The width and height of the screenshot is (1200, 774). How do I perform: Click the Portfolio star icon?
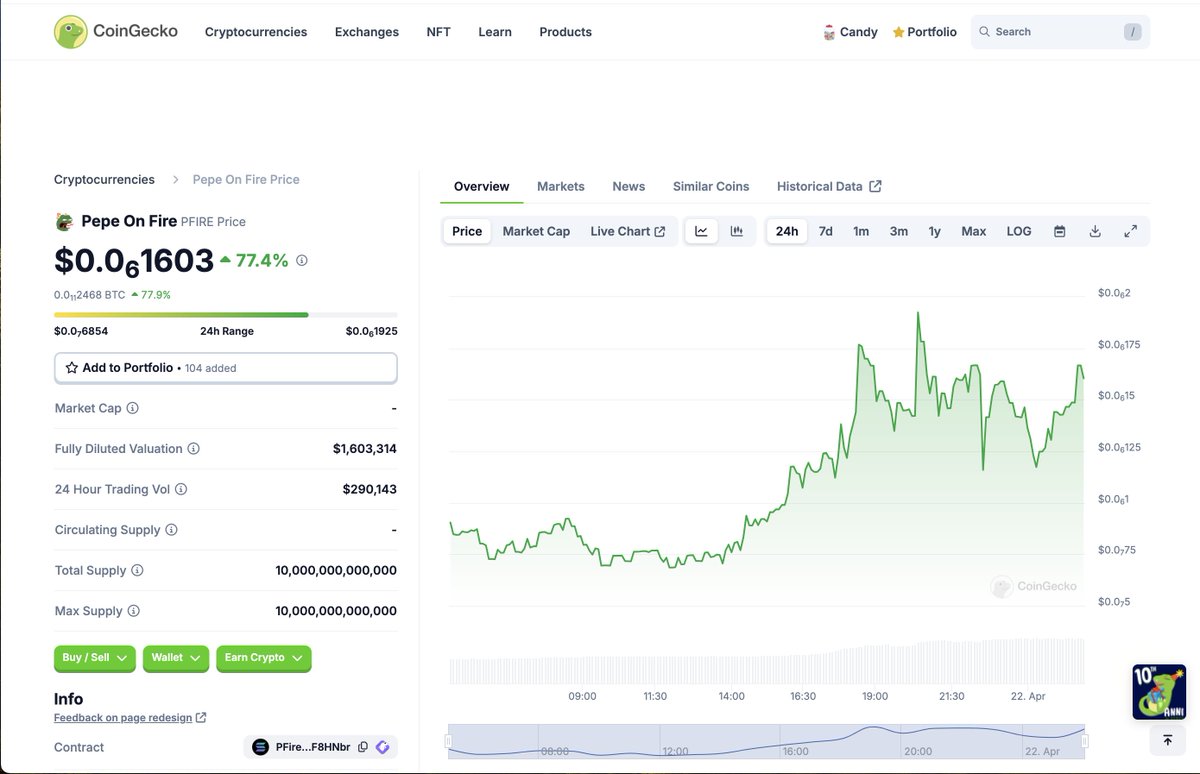[x=898, y=32]
